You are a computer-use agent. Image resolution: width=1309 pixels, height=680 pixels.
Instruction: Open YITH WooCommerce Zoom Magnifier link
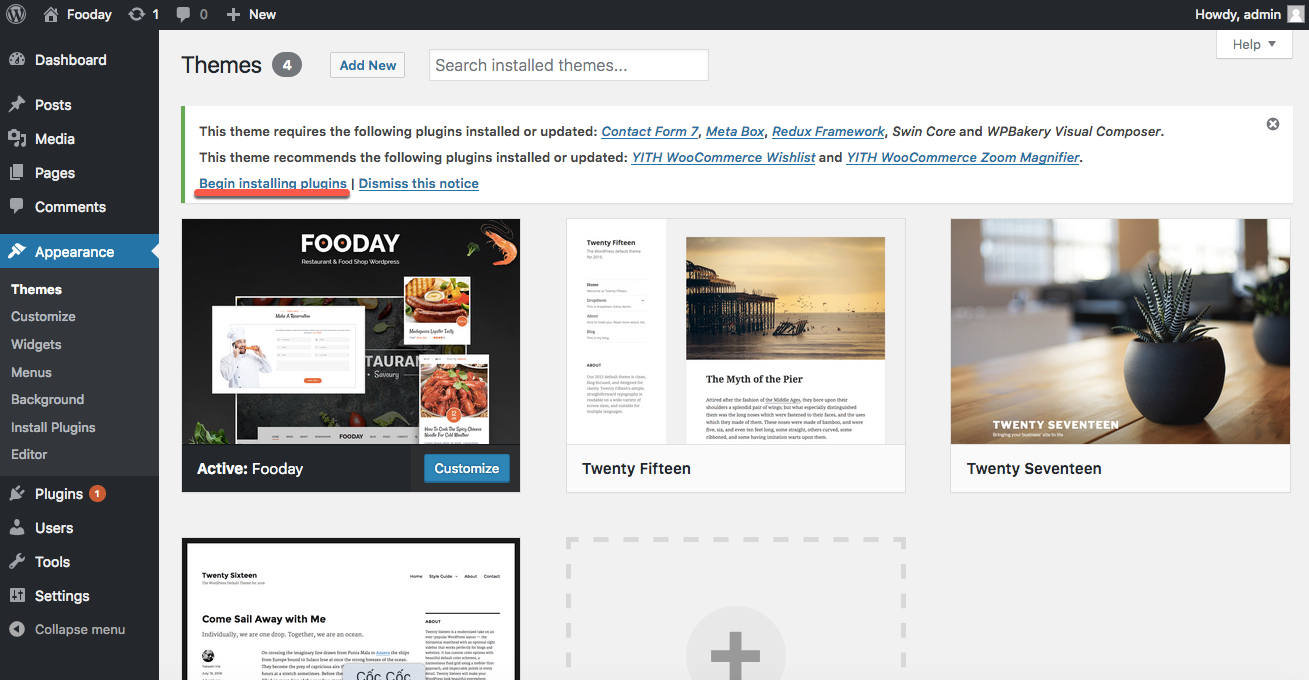point(963,157)
